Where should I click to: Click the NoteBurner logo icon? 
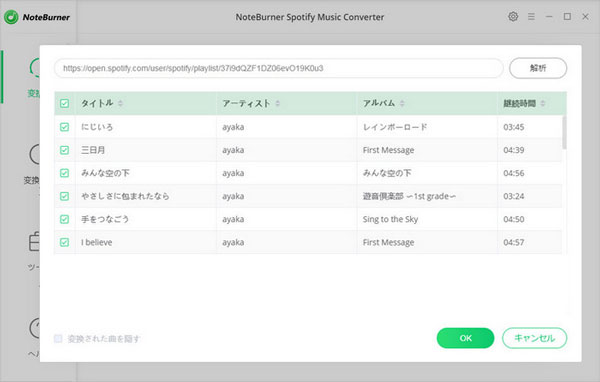tap(11, 17)
